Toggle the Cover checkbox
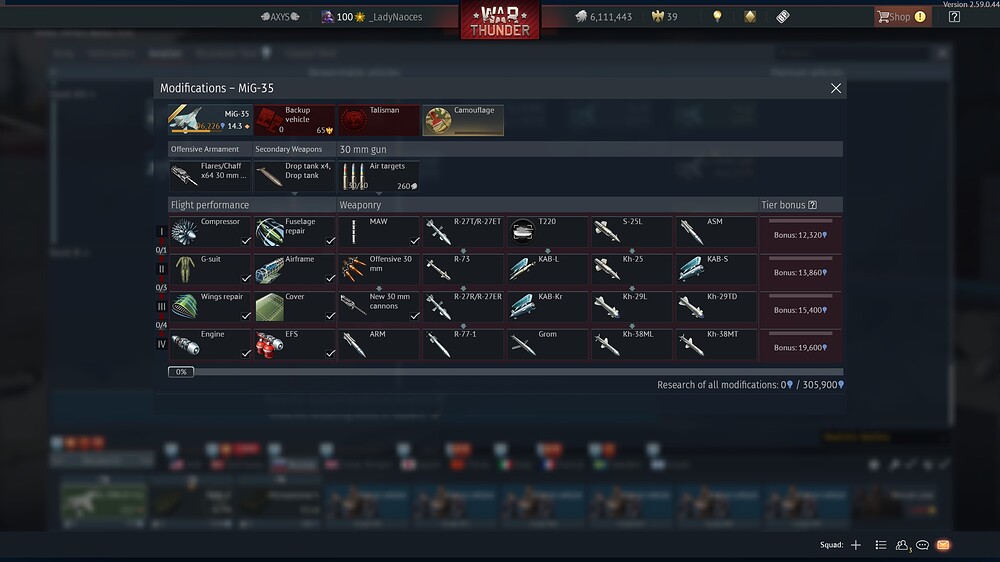Viewport: 1000px width, 562px height. pyautogui.click(x=330, y=316)
